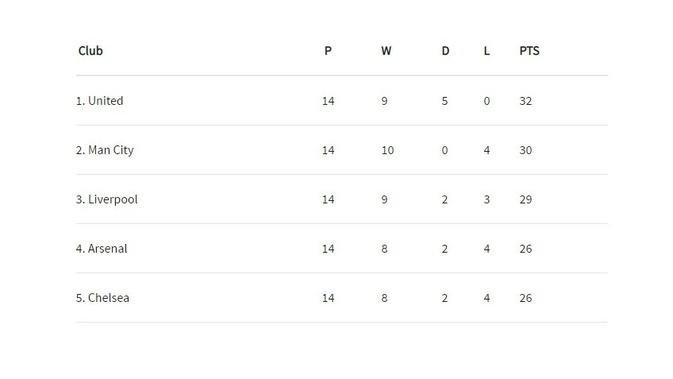673x379 pixels.
Task: Open the 4. Arsenal club entry
Action: pyautogui.click(x=102, y=249)
